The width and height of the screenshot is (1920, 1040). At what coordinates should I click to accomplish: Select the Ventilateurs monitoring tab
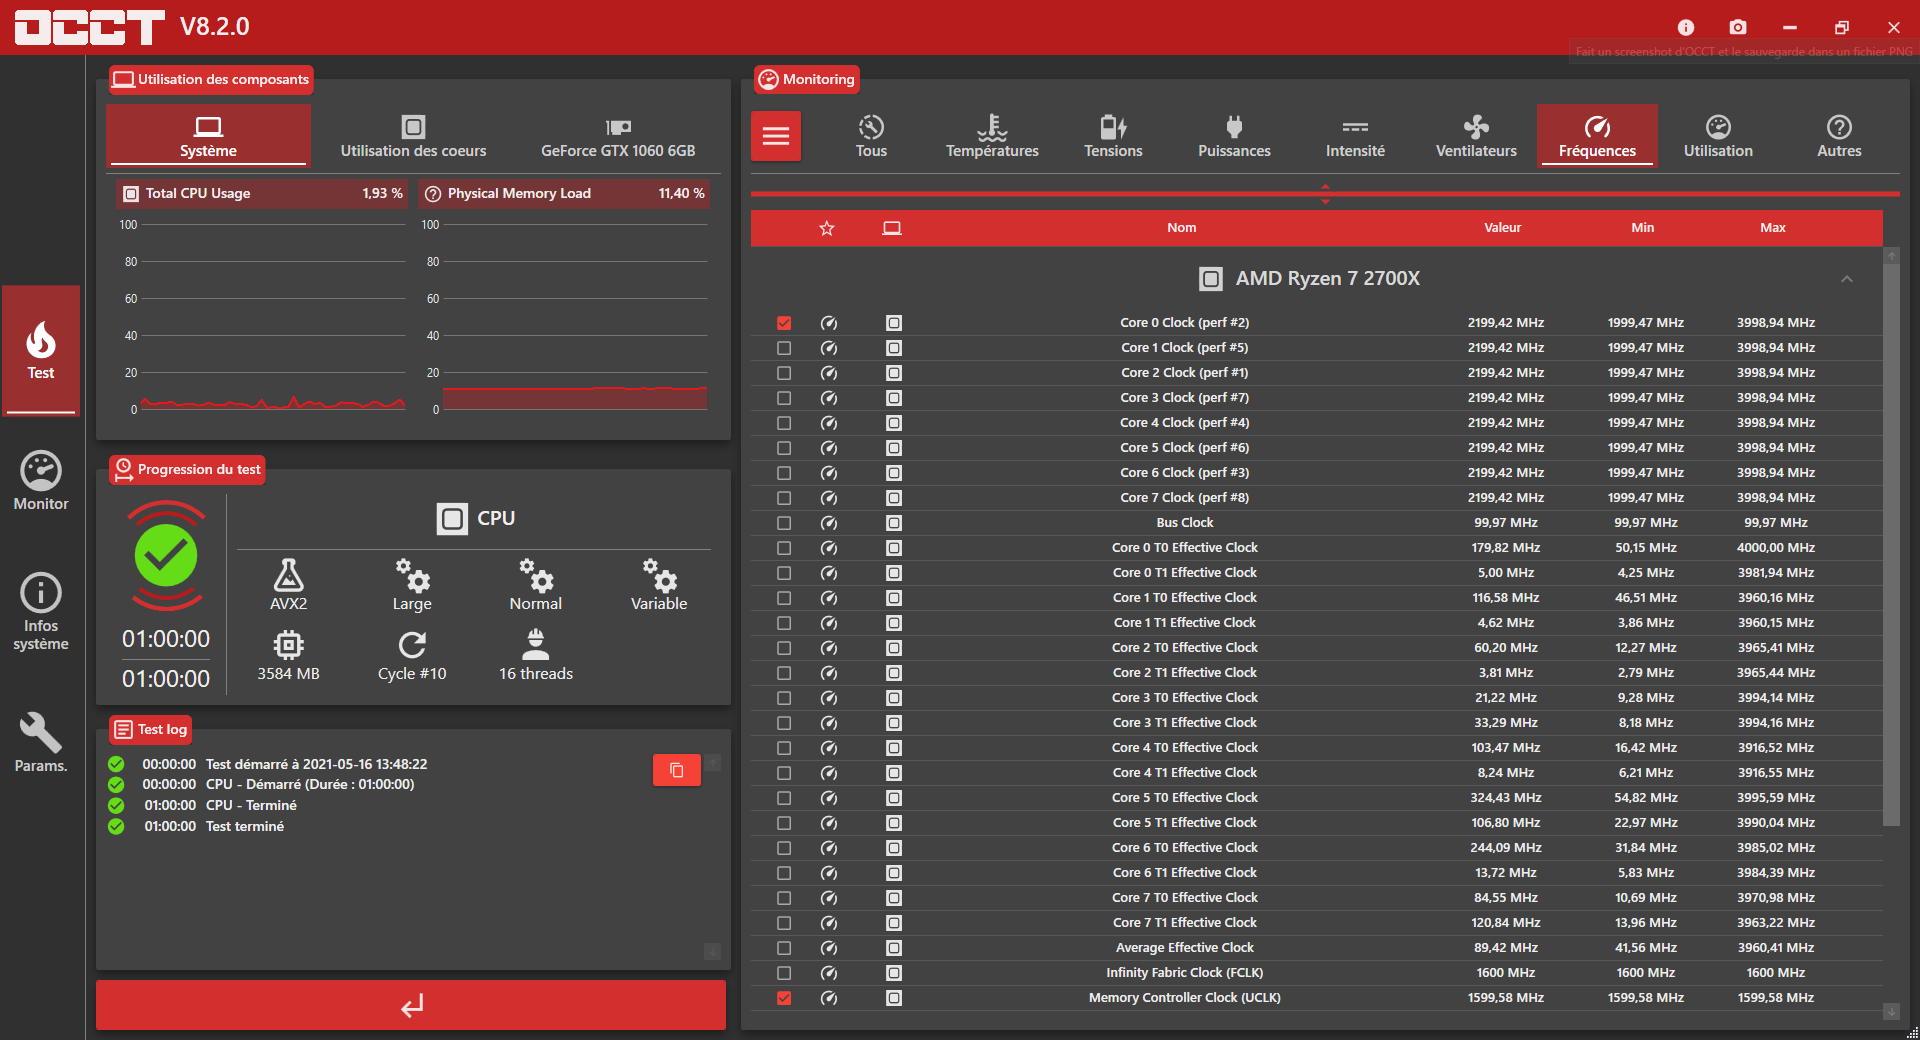point(1476,136)
